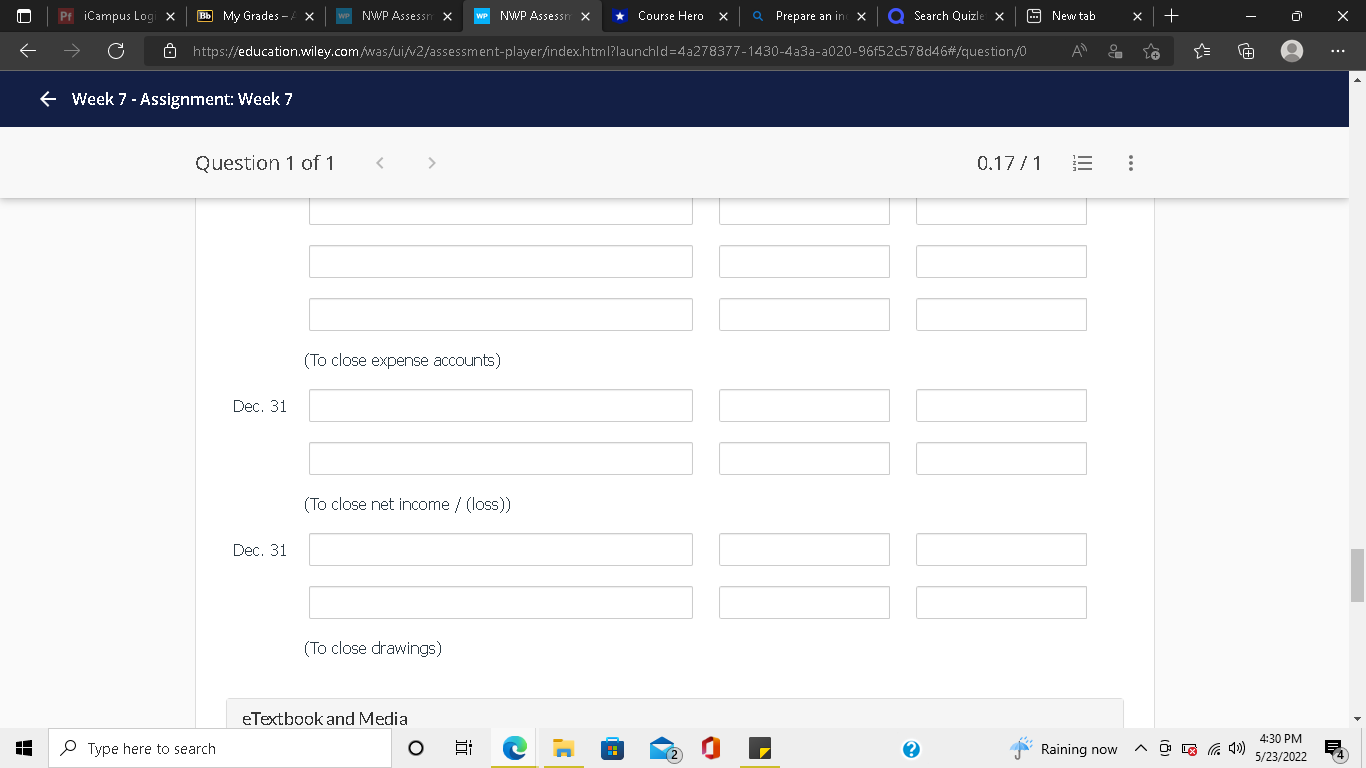Image resolution: width=1366 pixels, height=768 pixels.
Task: Click the Microsoft Edge taskbar icon
Action: click(x=515, y=748)
